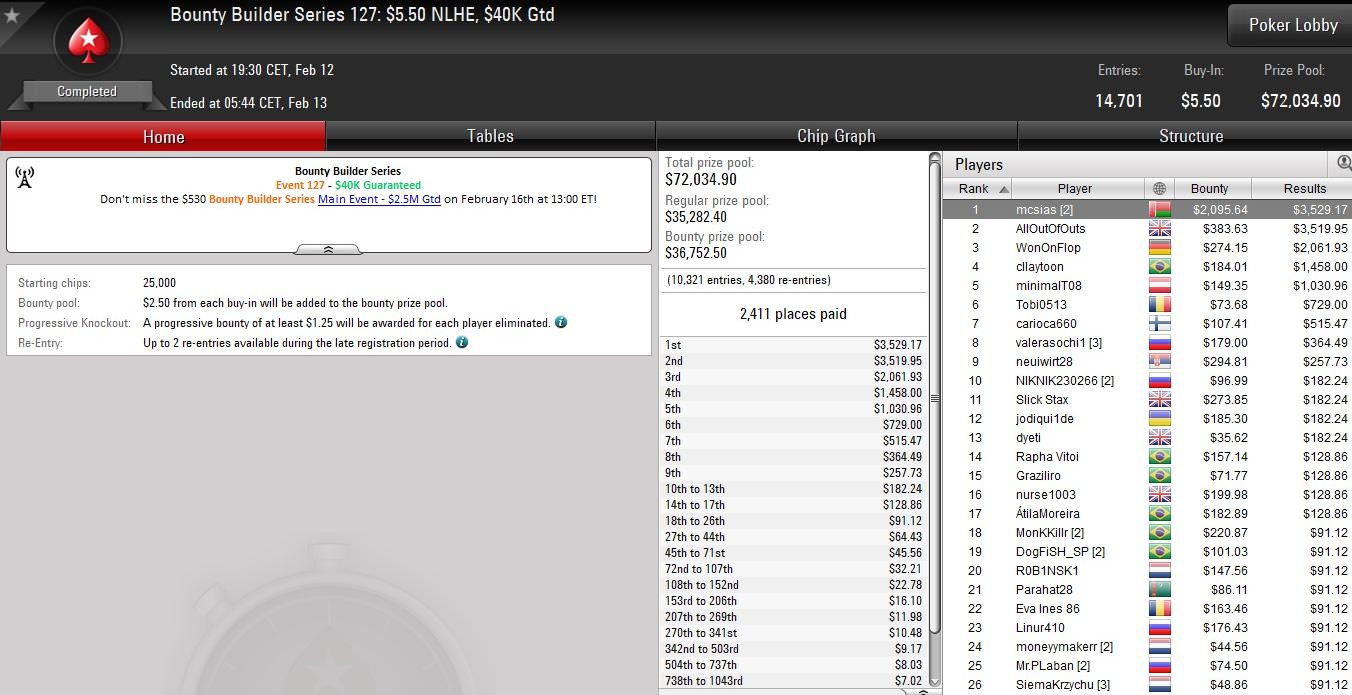
Task: Sort players by Bounty column
Action: click(x=1209, y=188)
